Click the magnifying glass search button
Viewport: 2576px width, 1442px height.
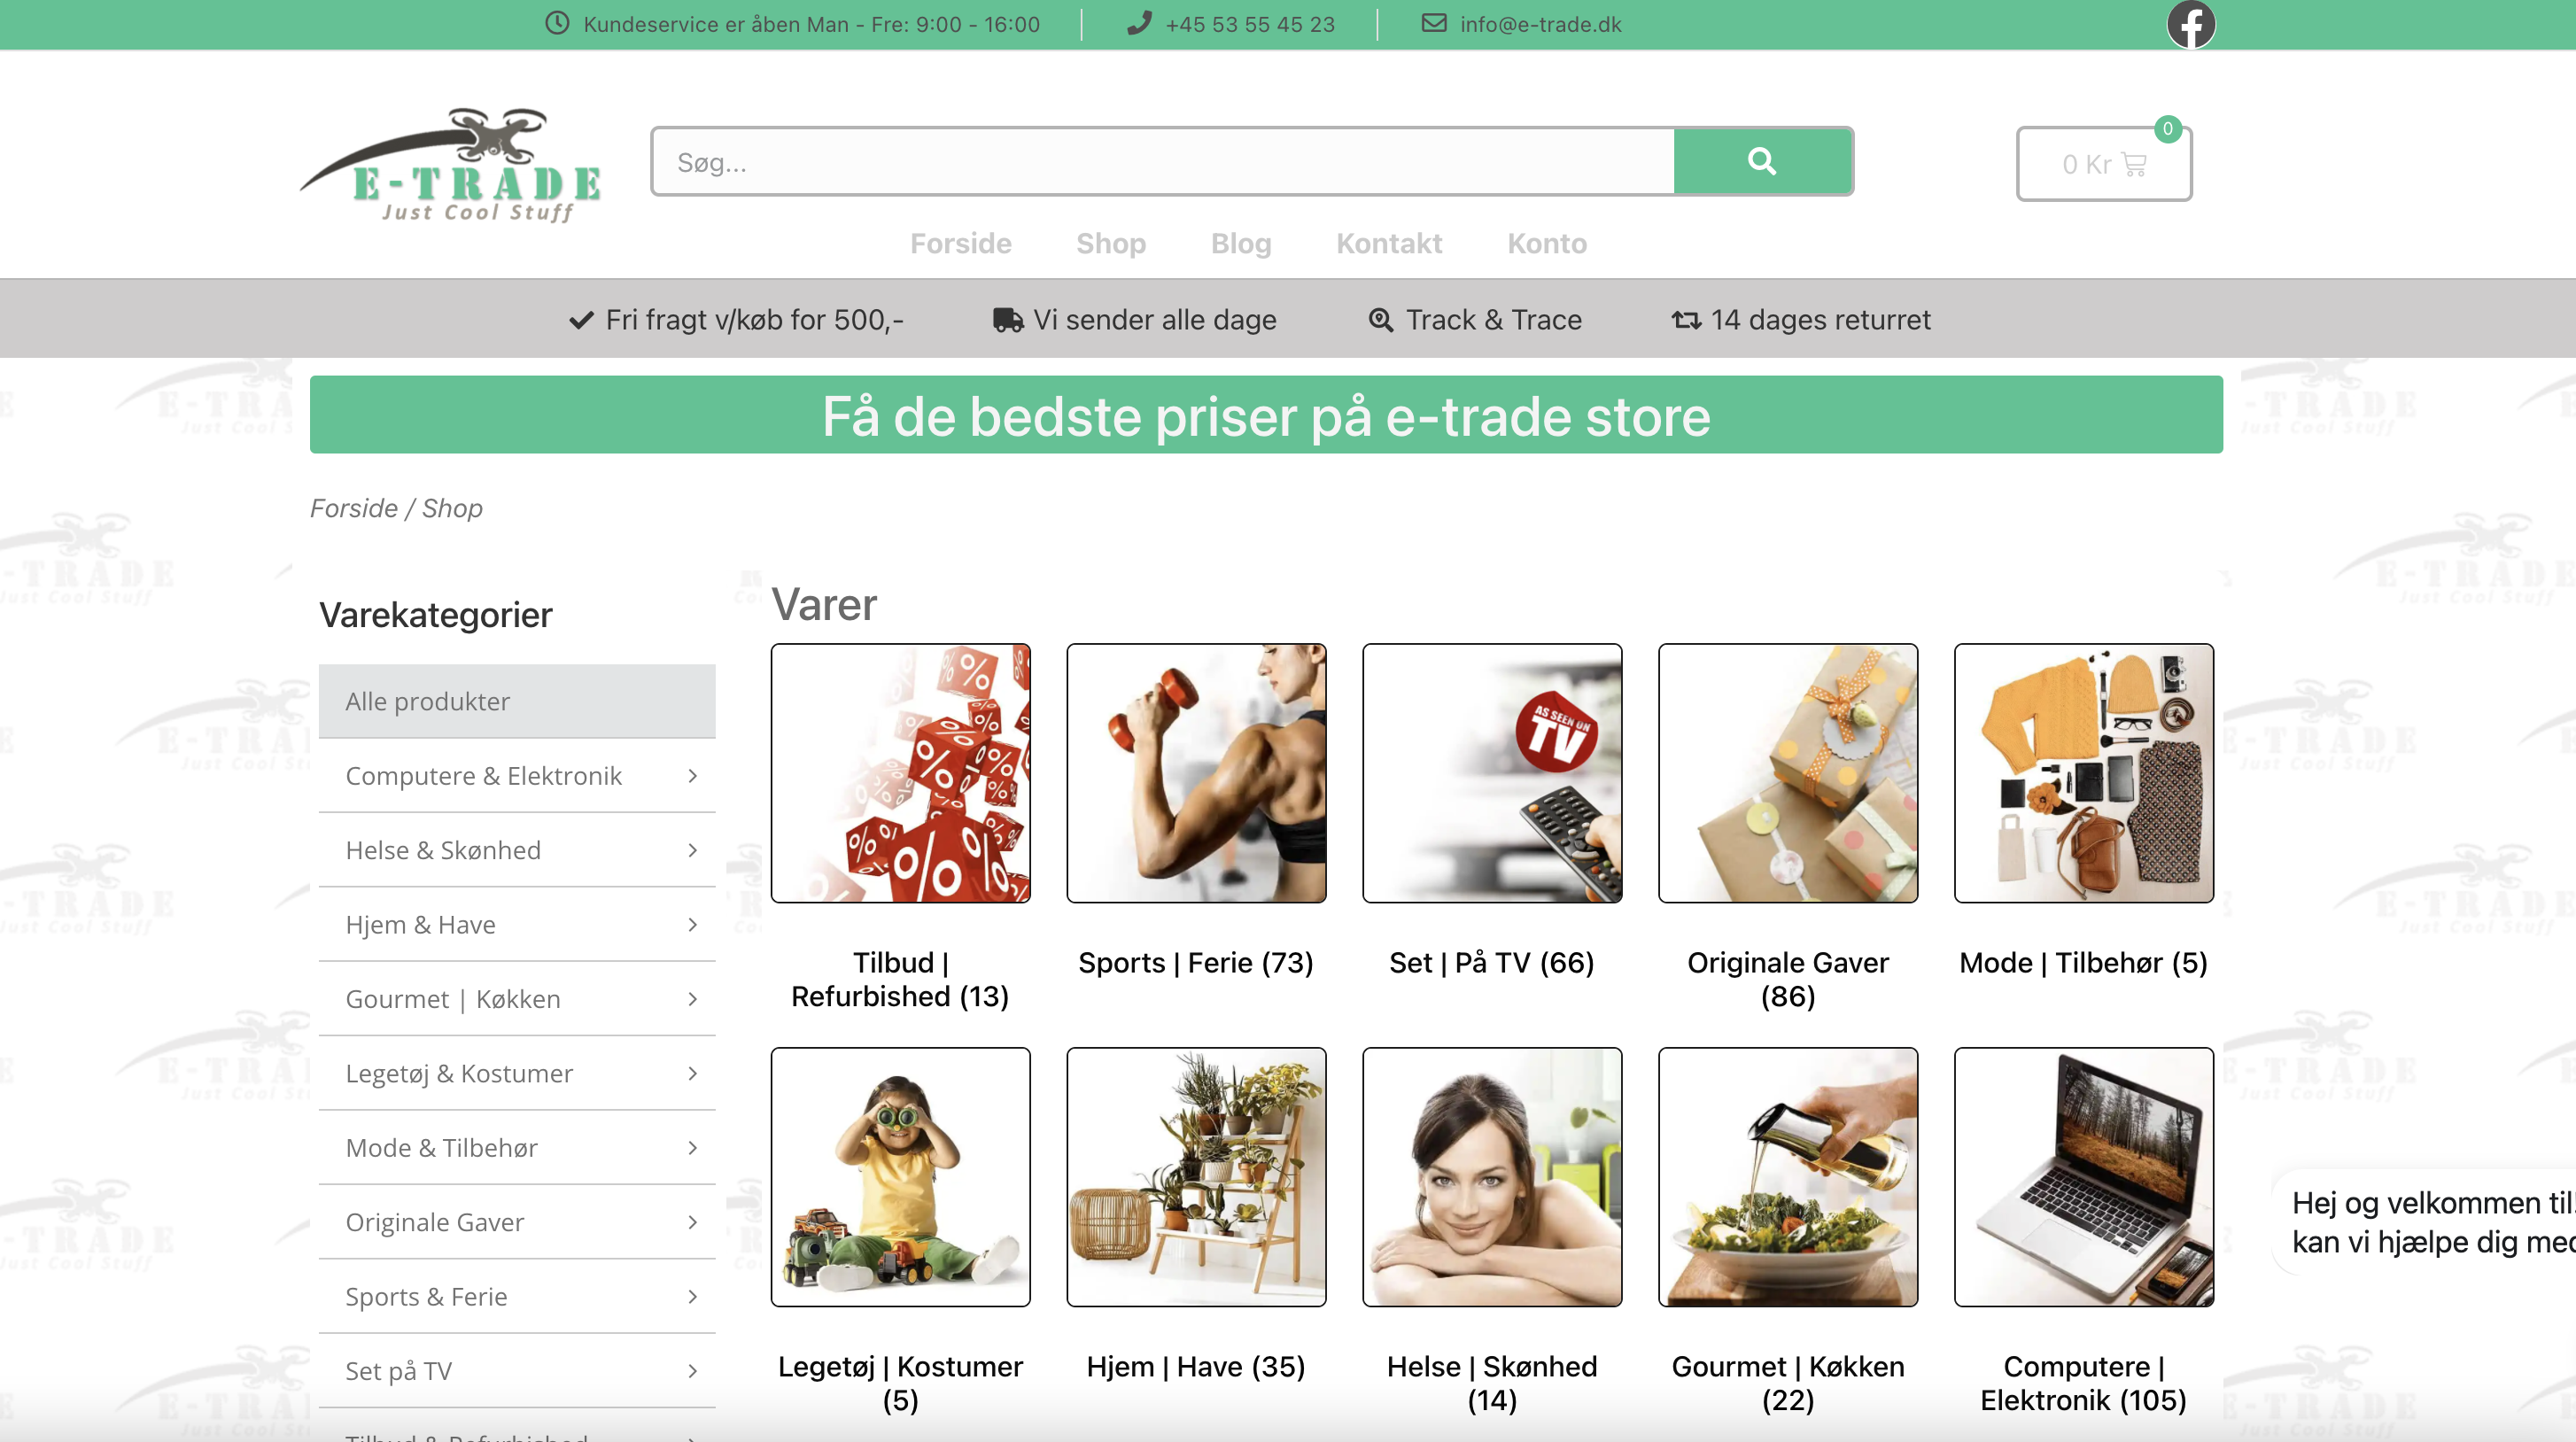[1762, 161]
